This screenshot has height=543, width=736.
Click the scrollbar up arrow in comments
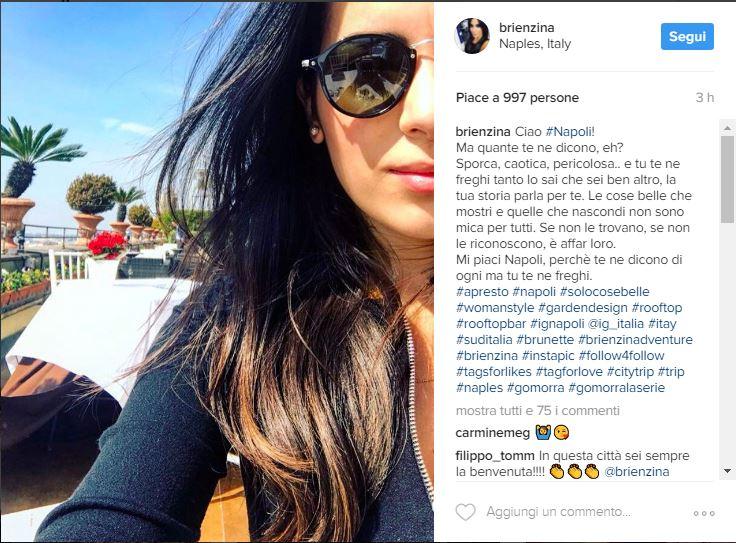(x=727, y=128)
